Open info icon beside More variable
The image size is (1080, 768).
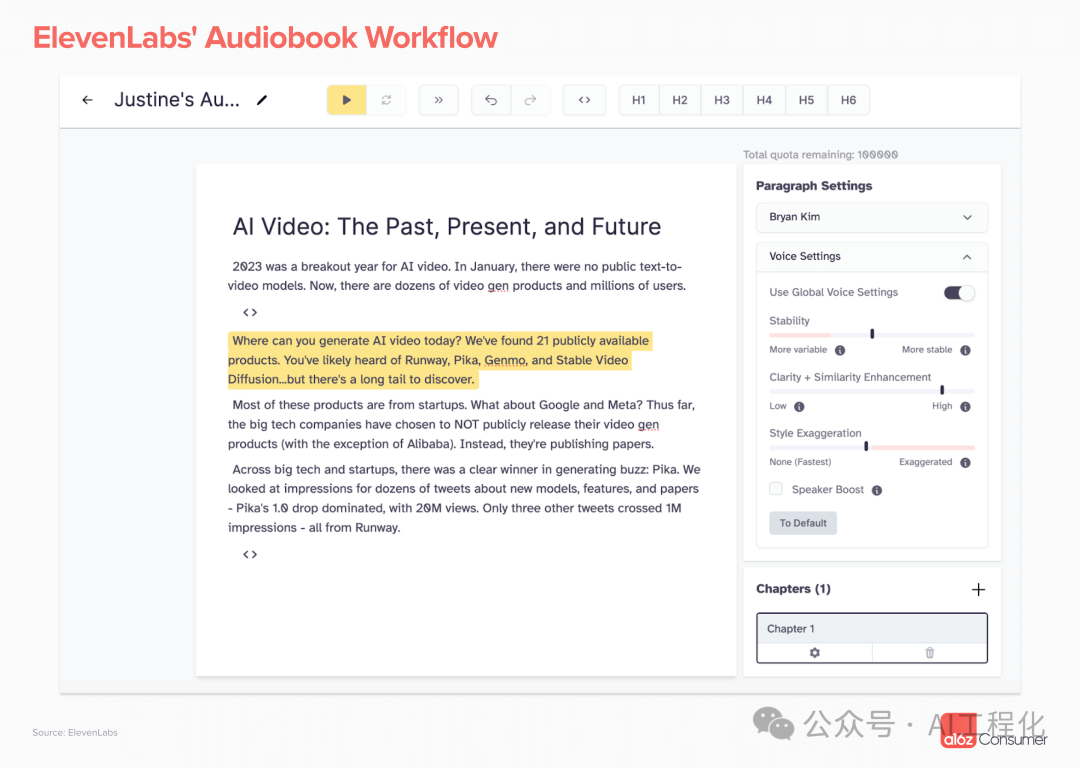[840, 350]
